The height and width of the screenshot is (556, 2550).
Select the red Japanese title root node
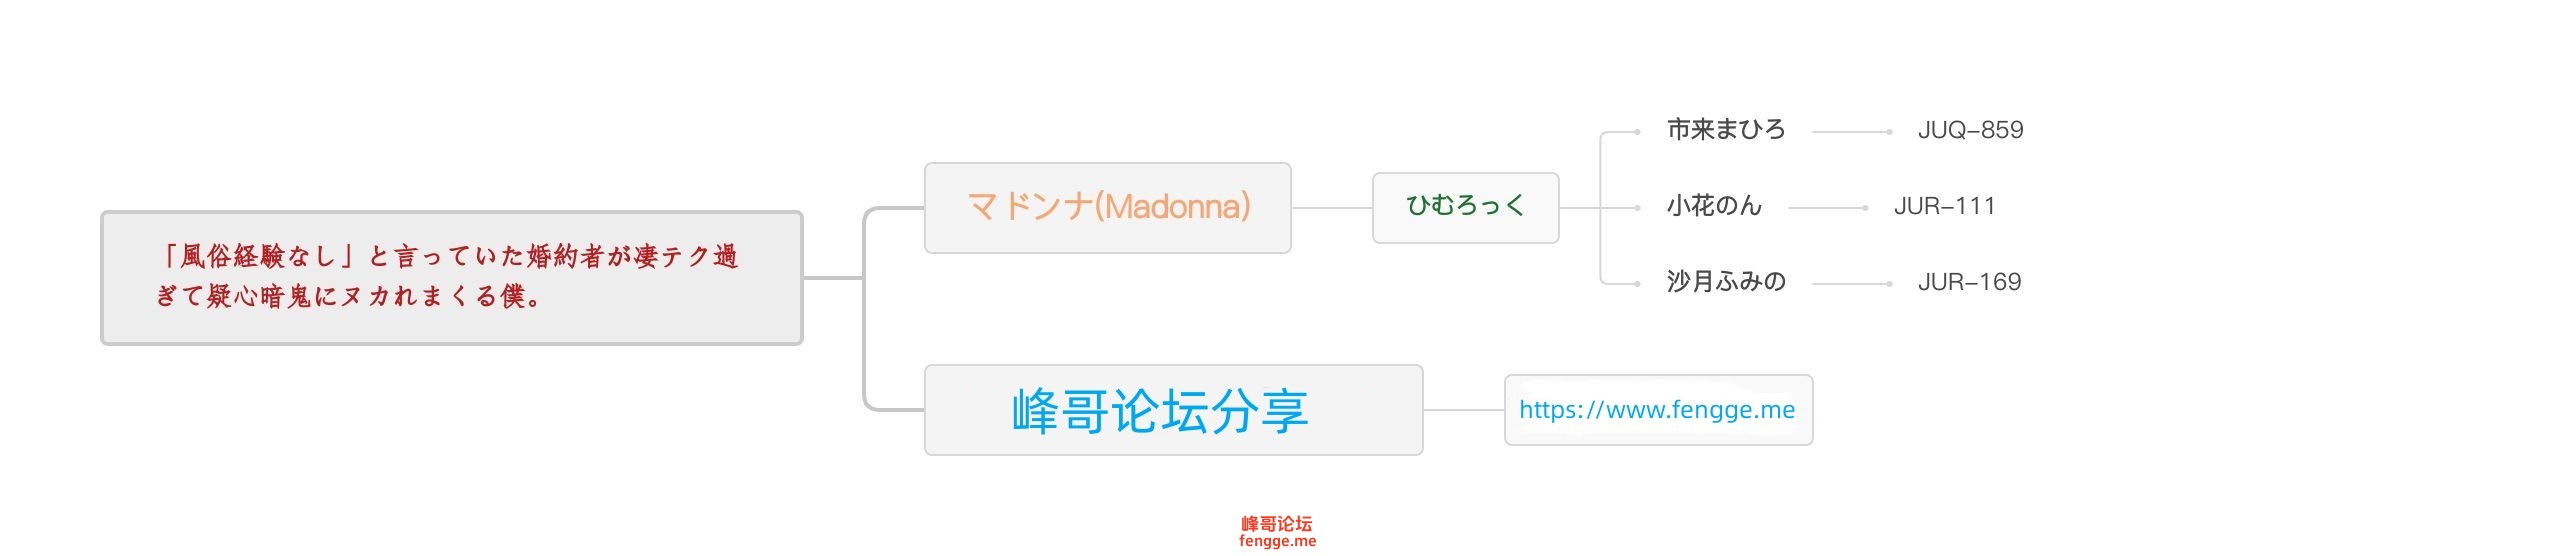pyautogui.click(x=452, y=278)
